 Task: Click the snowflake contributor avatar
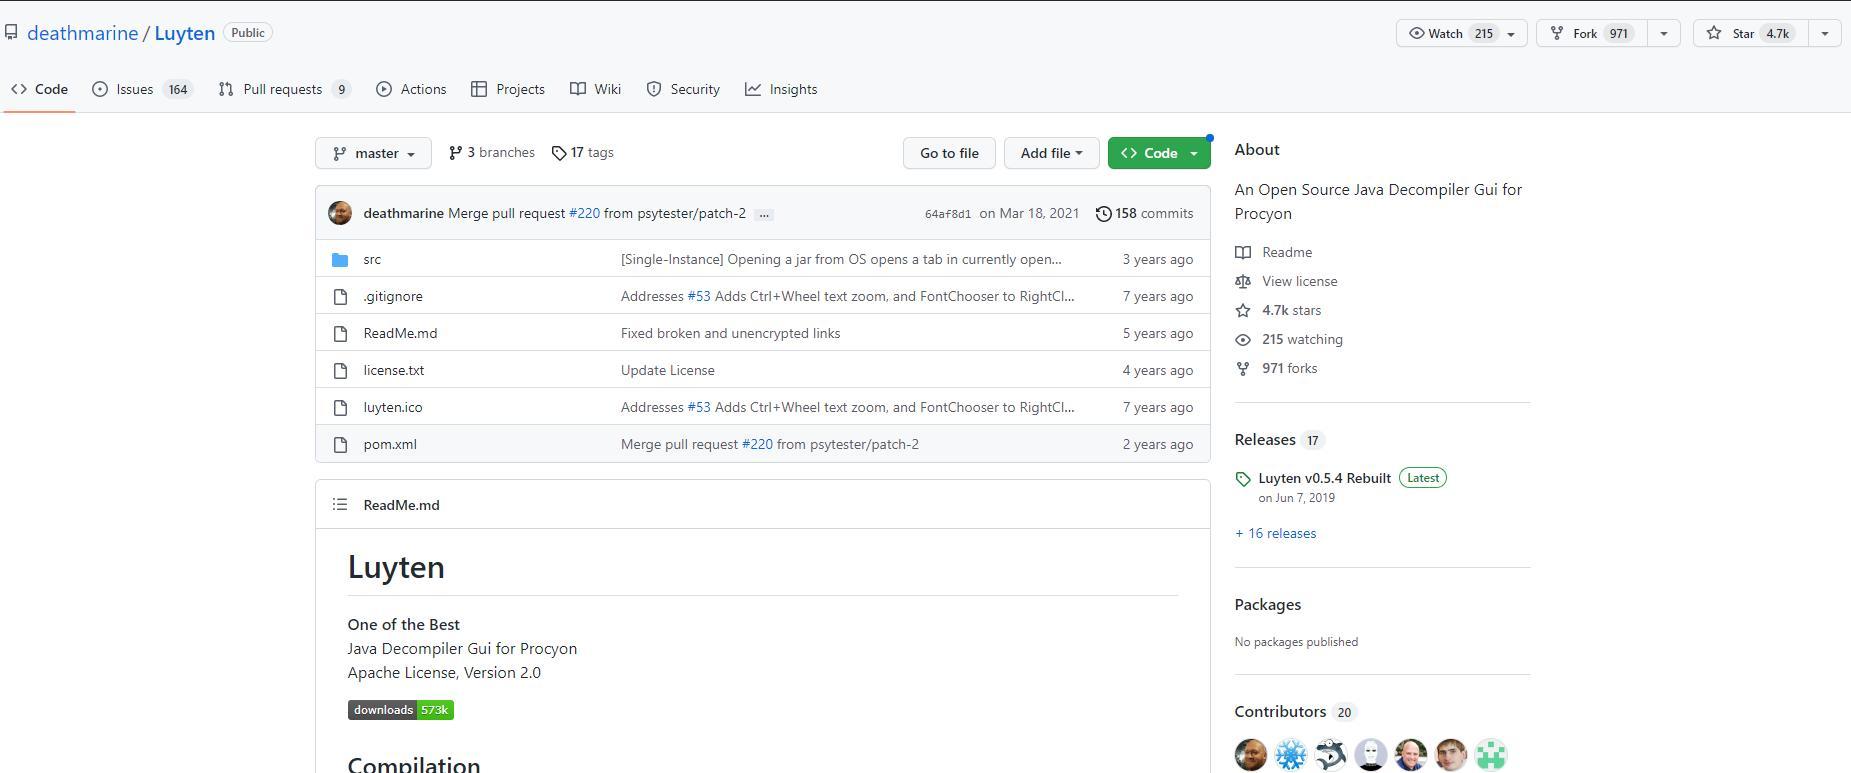coord(1290,755)
